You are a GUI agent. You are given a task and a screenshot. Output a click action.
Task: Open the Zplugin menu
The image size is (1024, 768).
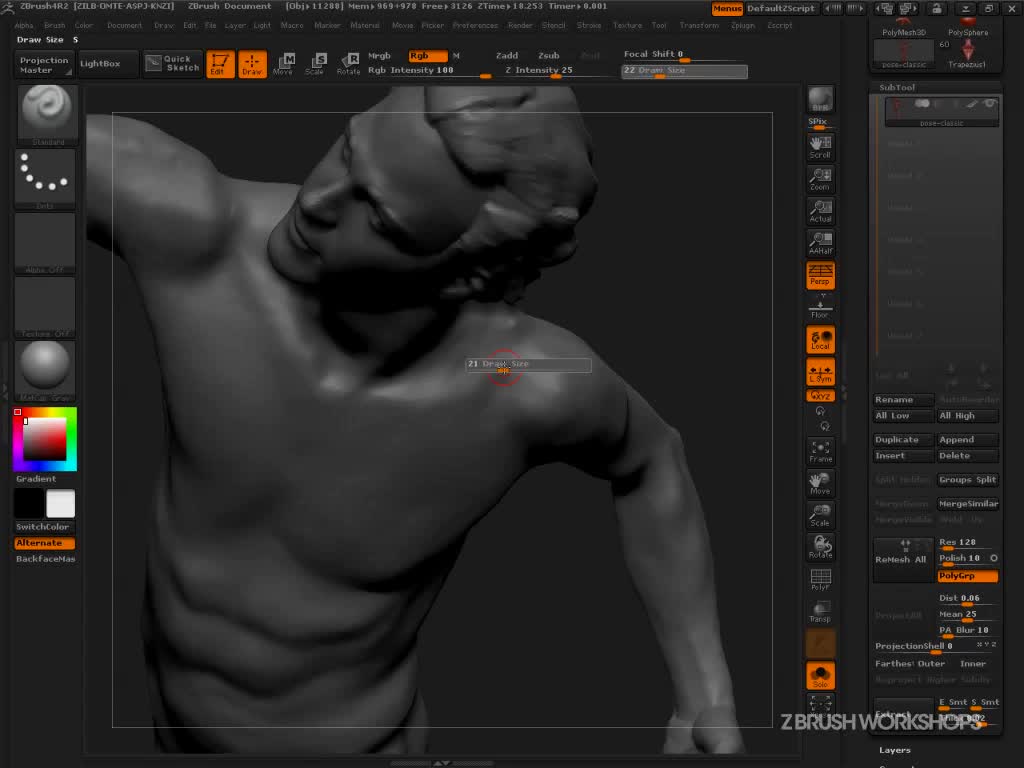743,25
